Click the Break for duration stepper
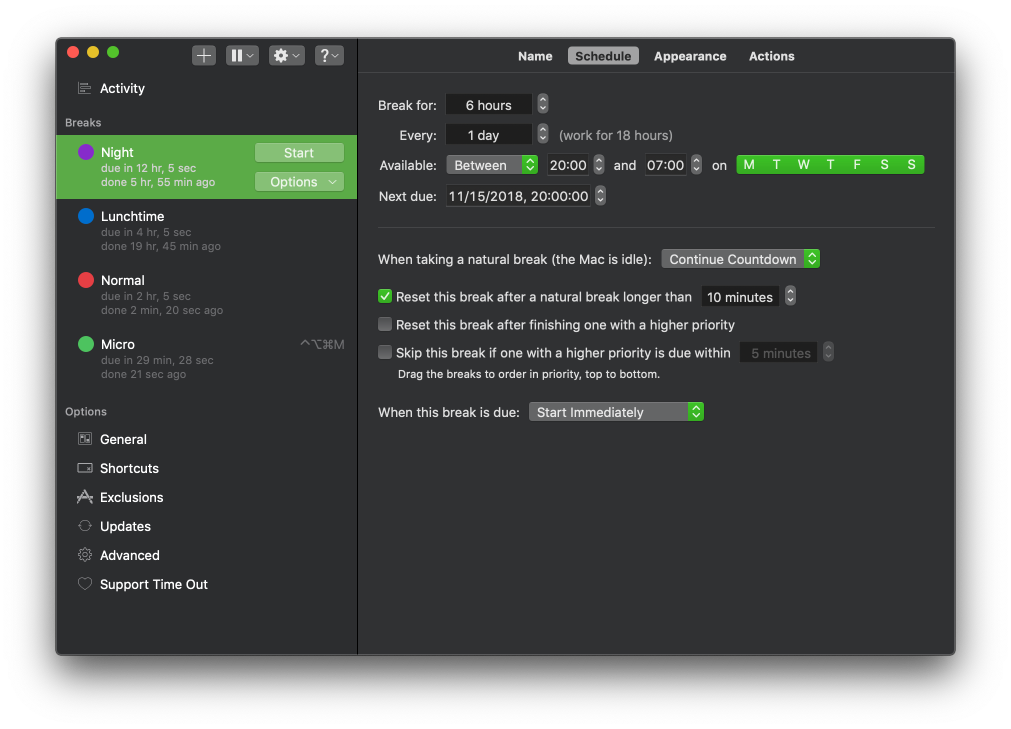 pyautogui.click(x=543, y=104)
